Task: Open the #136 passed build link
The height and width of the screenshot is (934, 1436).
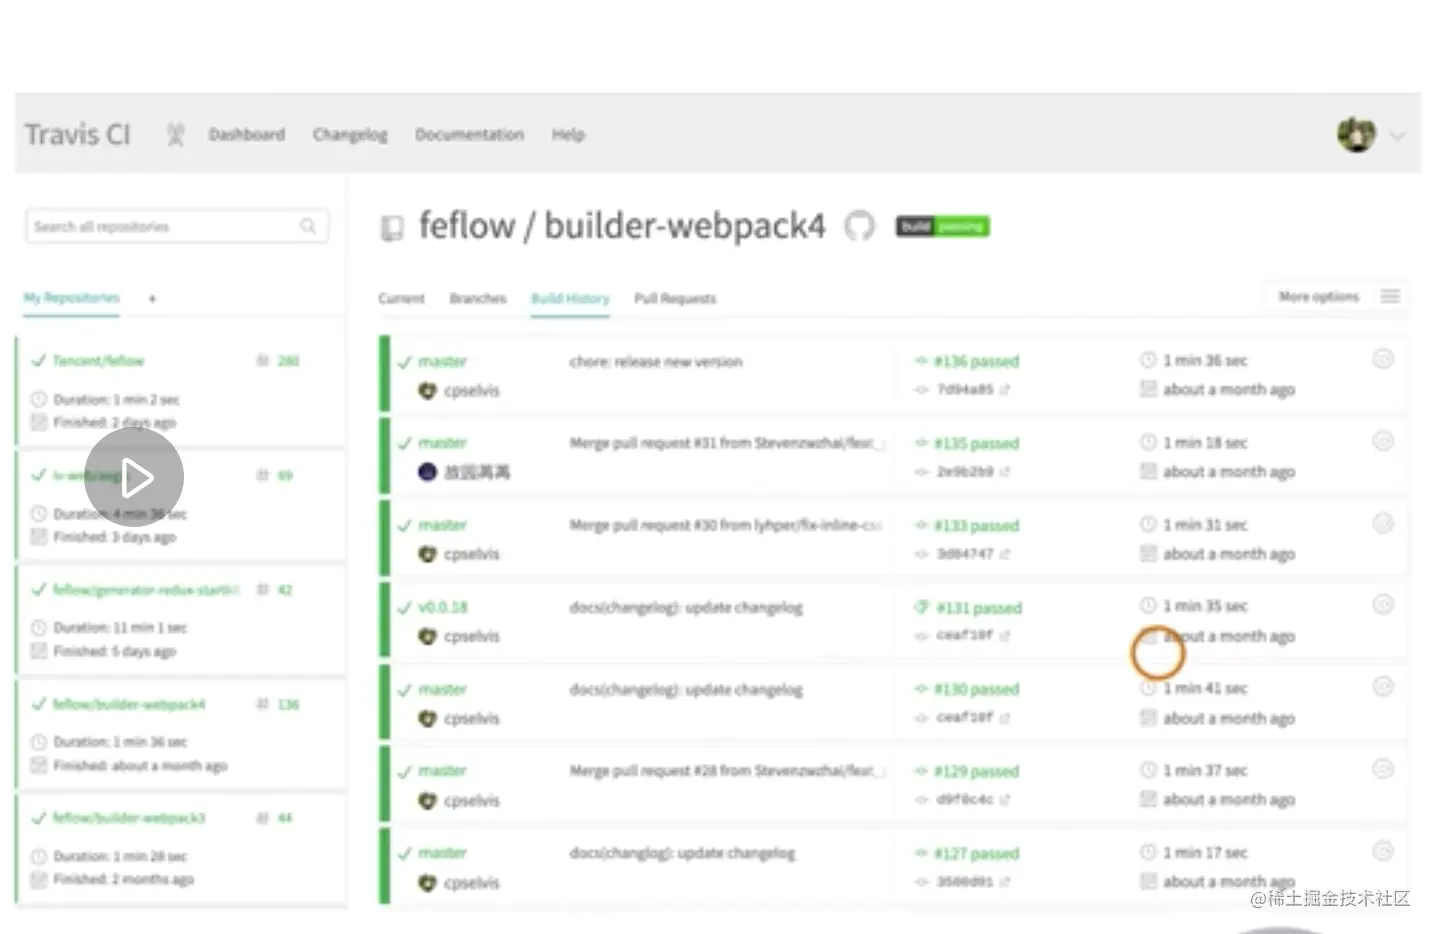Action: coord(976,361)
